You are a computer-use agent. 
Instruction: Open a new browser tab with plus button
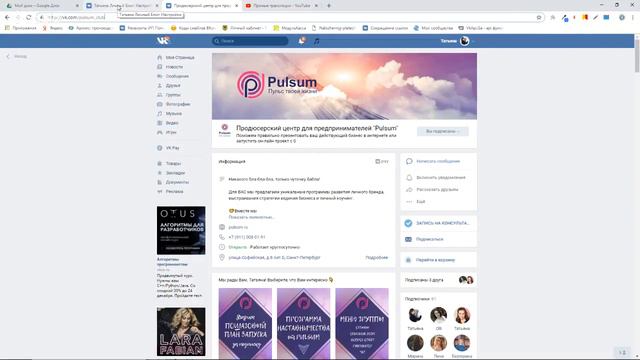coord(329,6)
